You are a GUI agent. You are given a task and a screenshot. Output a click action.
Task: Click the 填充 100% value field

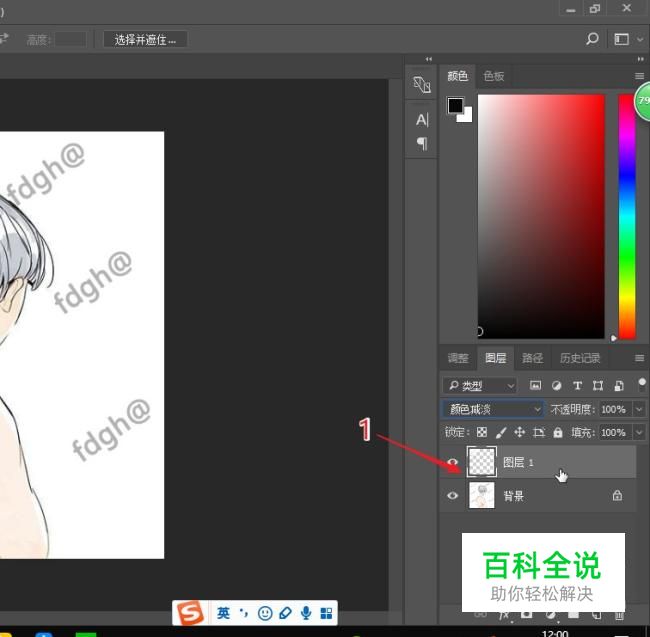614,432
